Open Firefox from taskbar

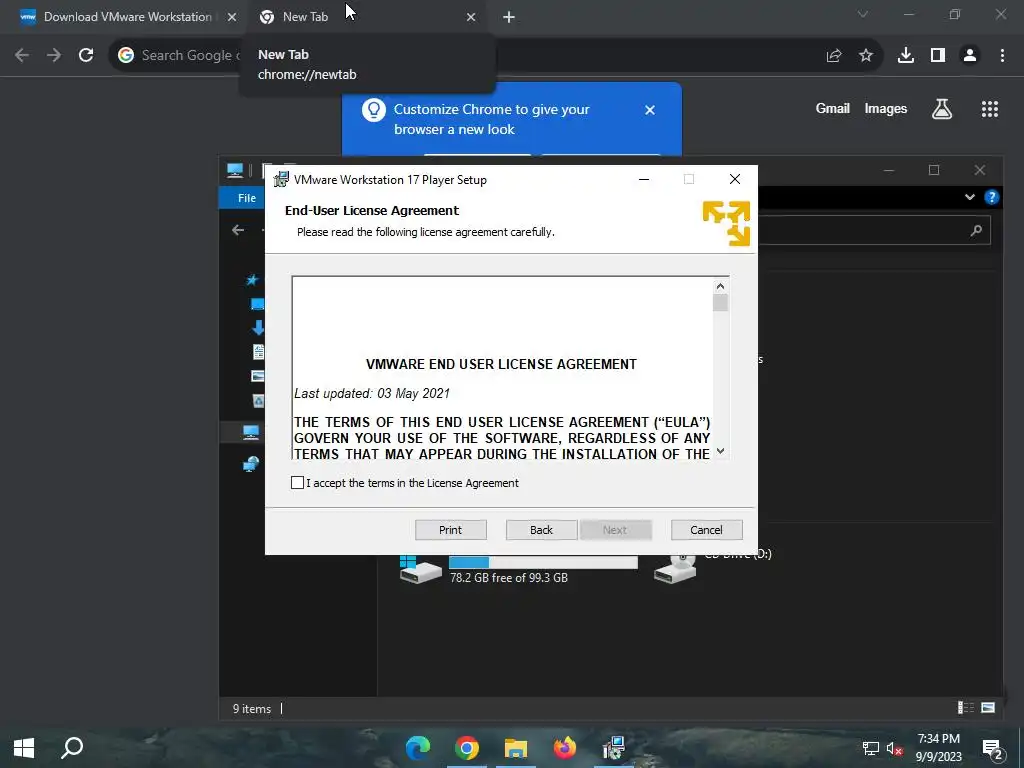click(x=565, y=748)
